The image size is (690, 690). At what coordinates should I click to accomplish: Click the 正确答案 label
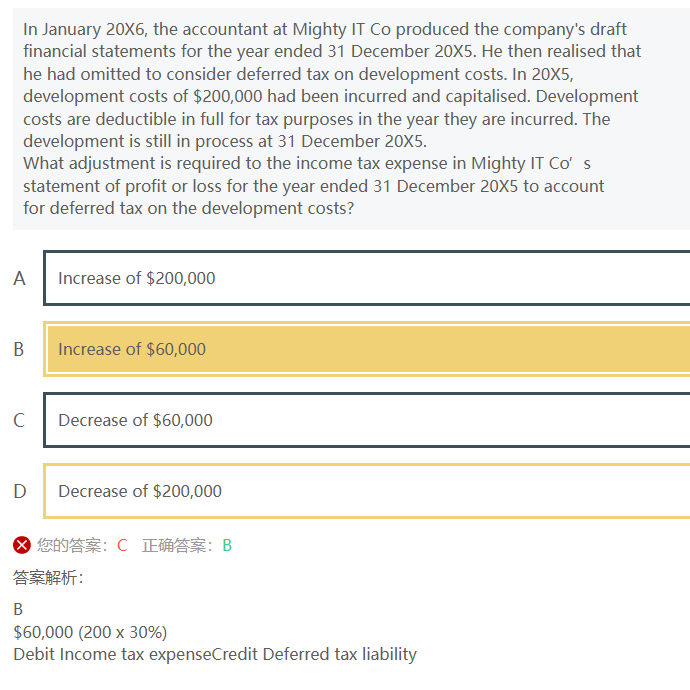point(177,545)
